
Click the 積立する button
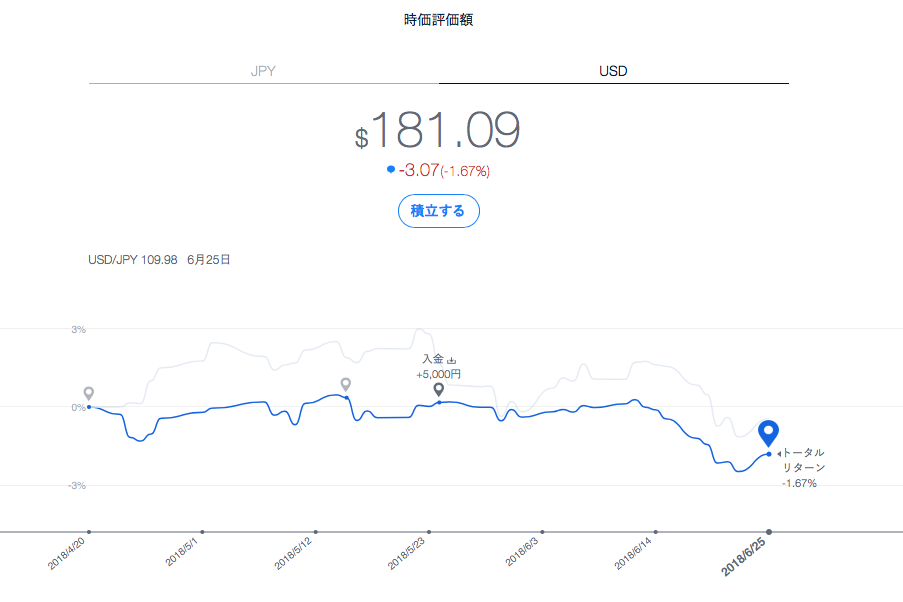(439, 211)
